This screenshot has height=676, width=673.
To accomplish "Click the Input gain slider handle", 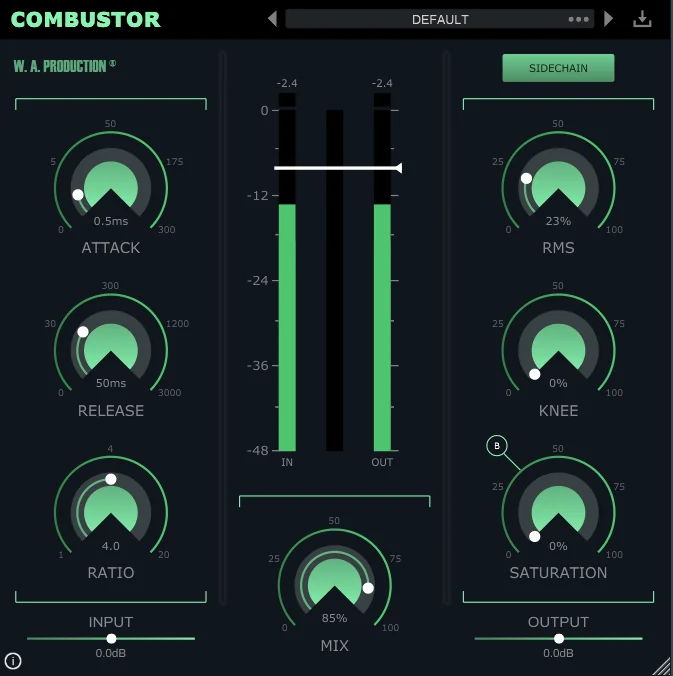I will pos(111,638).
